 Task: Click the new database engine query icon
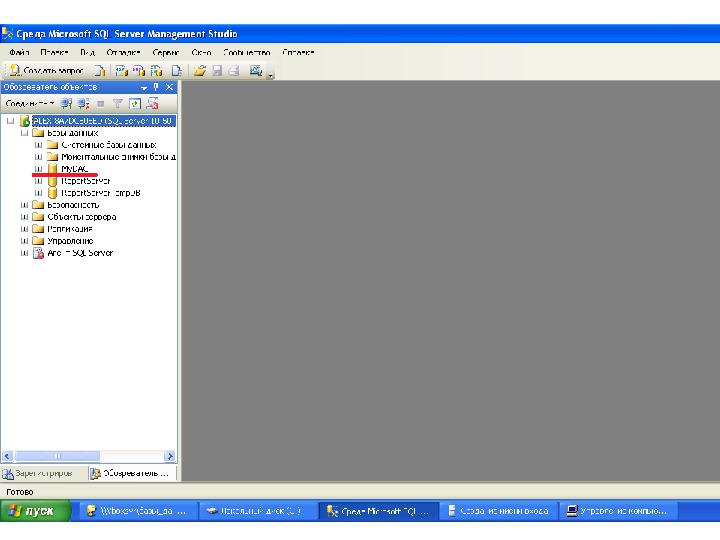(100, 71)
